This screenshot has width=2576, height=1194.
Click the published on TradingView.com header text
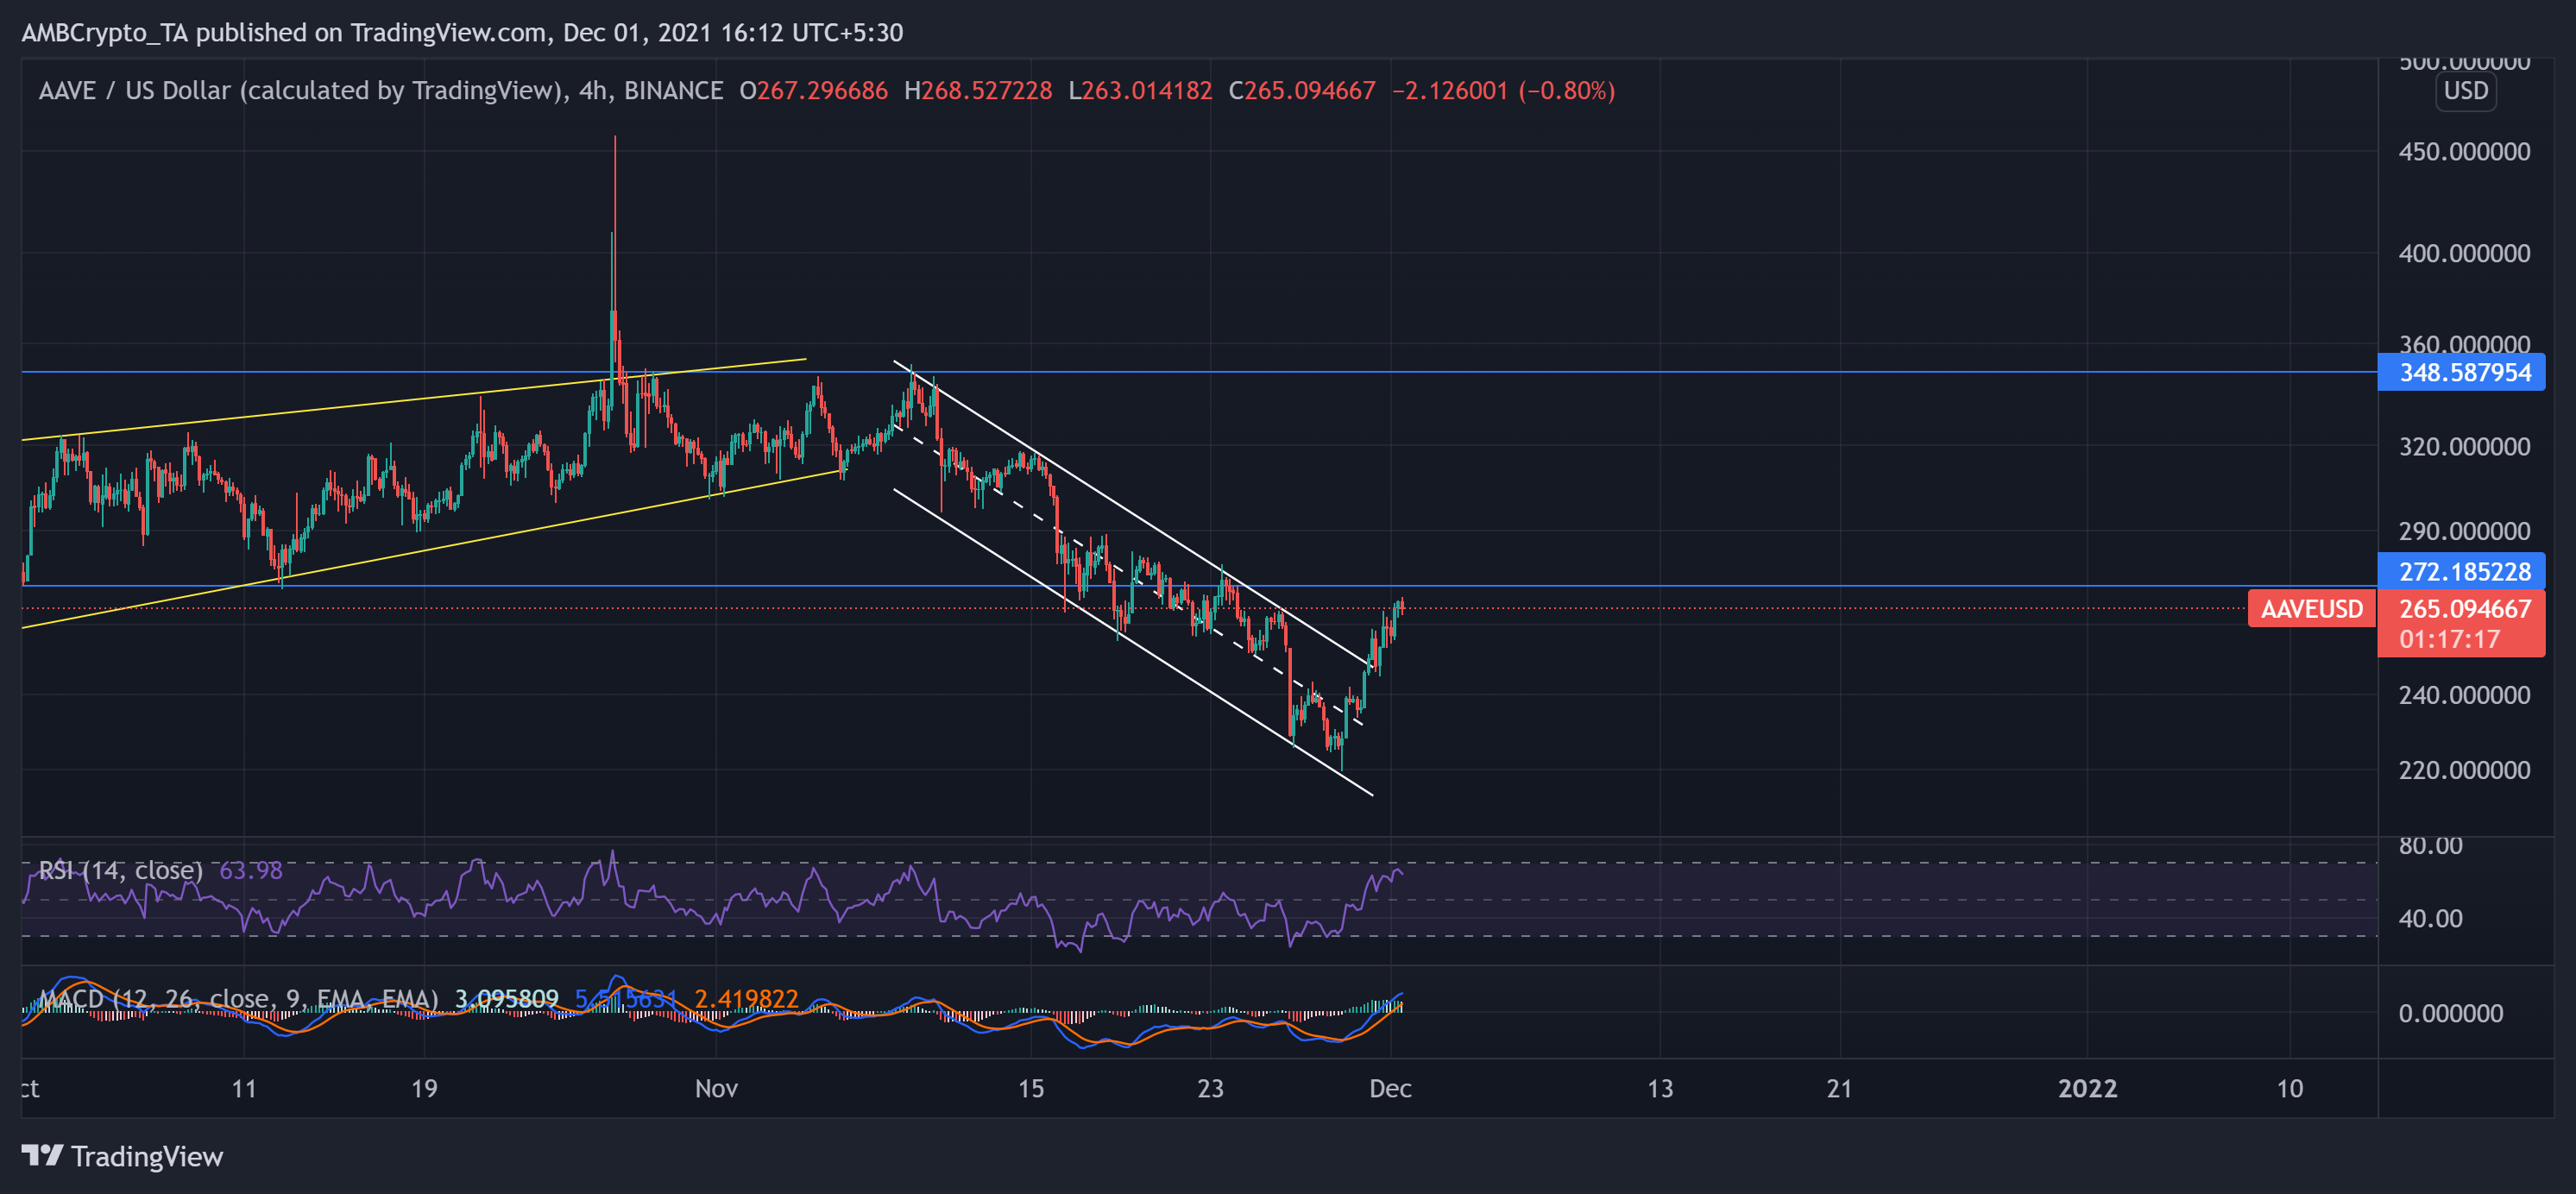click(x=370, y=32)
